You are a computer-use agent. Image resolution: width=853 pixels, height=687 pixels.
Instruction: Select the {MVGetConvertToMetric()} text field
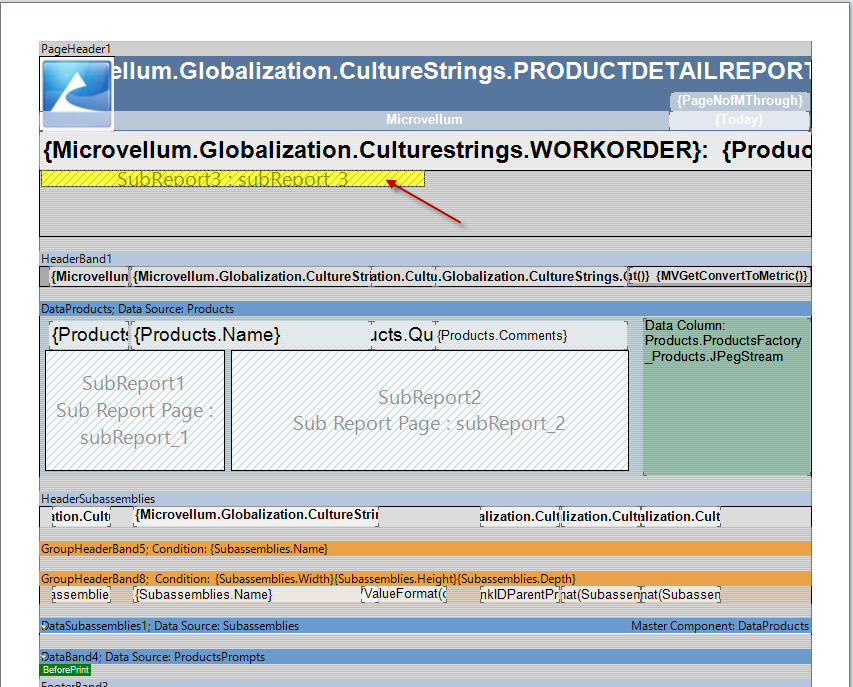(x=731, y=276)
